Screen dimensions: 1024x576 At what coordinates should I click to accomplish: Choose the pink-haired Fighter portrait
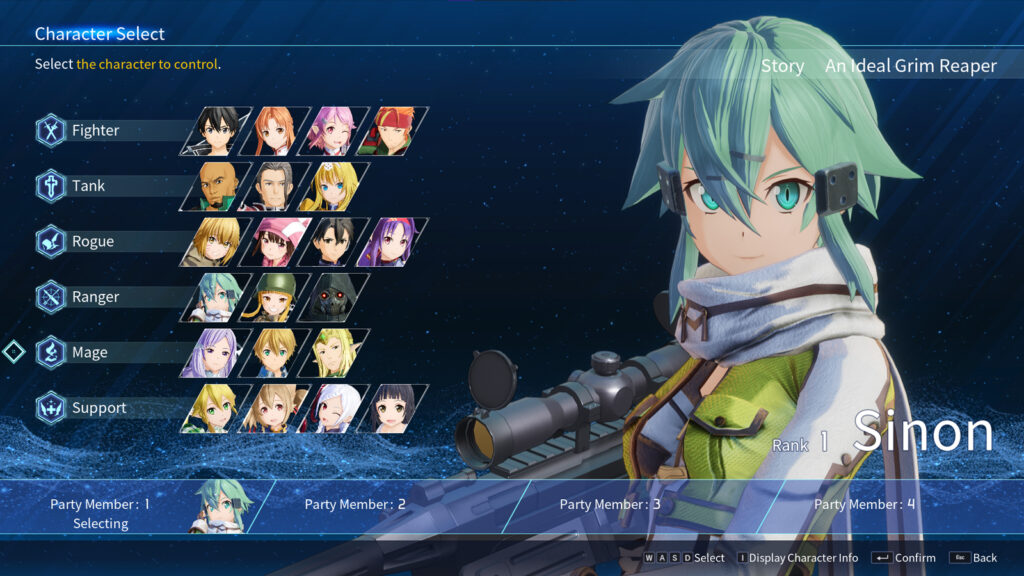click(333, 131)
